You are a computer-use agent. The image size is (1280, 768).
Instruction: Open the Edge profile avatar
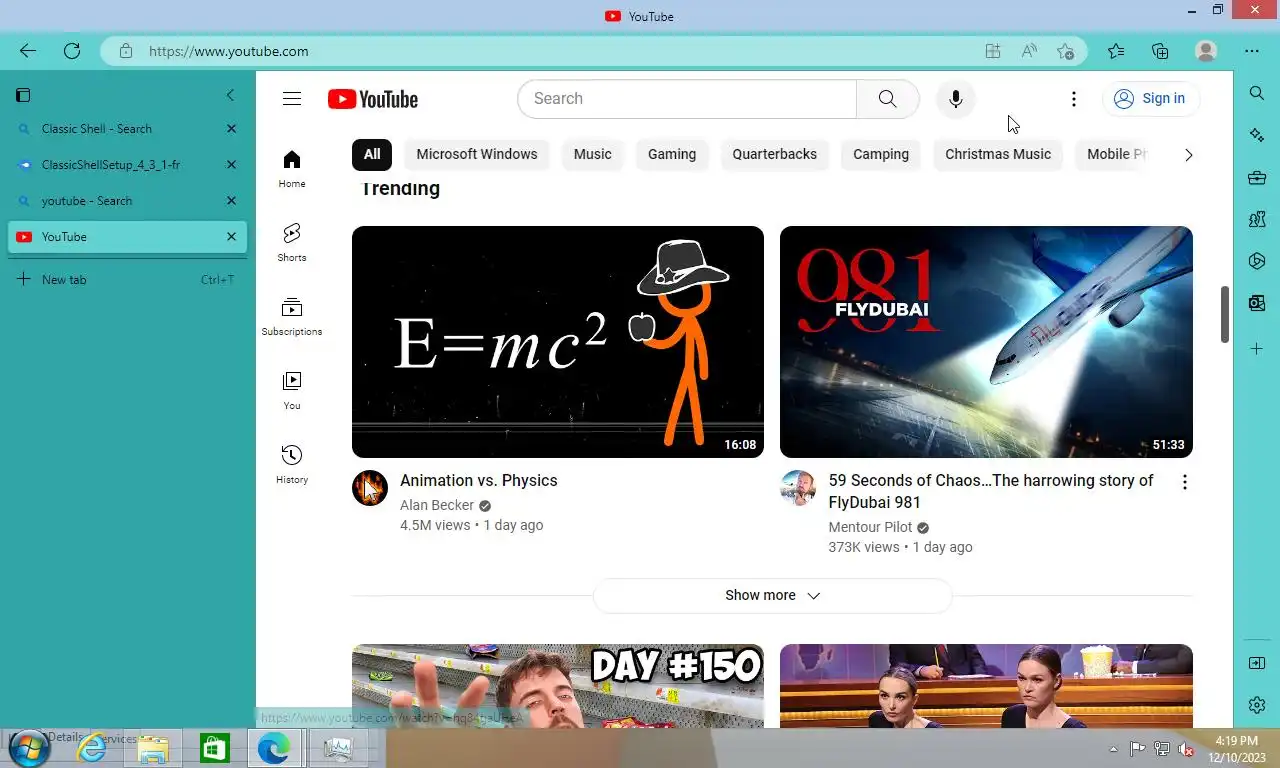click(1206, 51)
